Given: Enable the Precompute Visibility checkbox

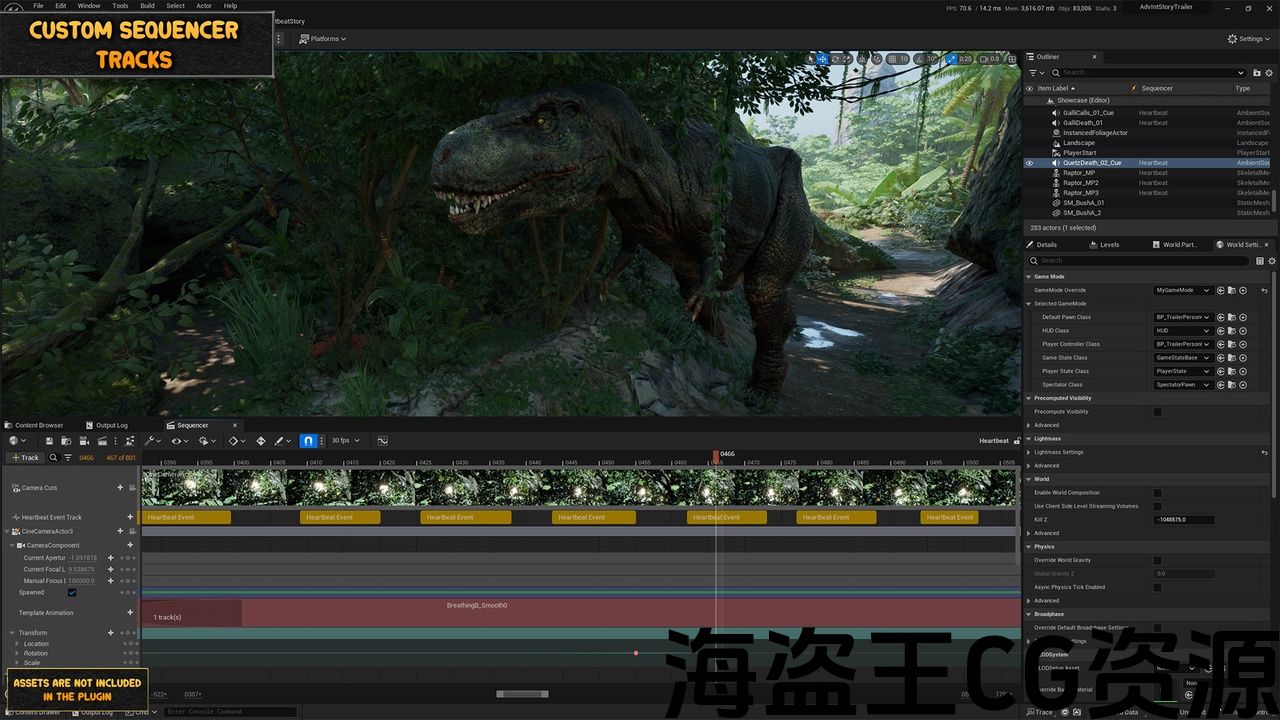Looking at the screenshot, I should [x=1158, y=412].
